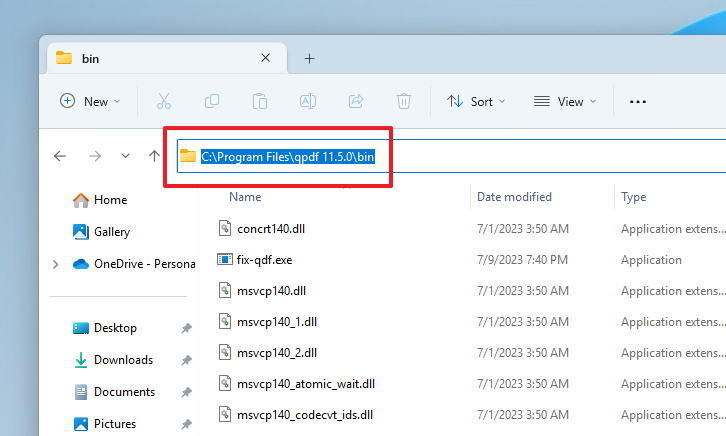
Task: Click the Paste clipboard icon
Action: (260, 101)
